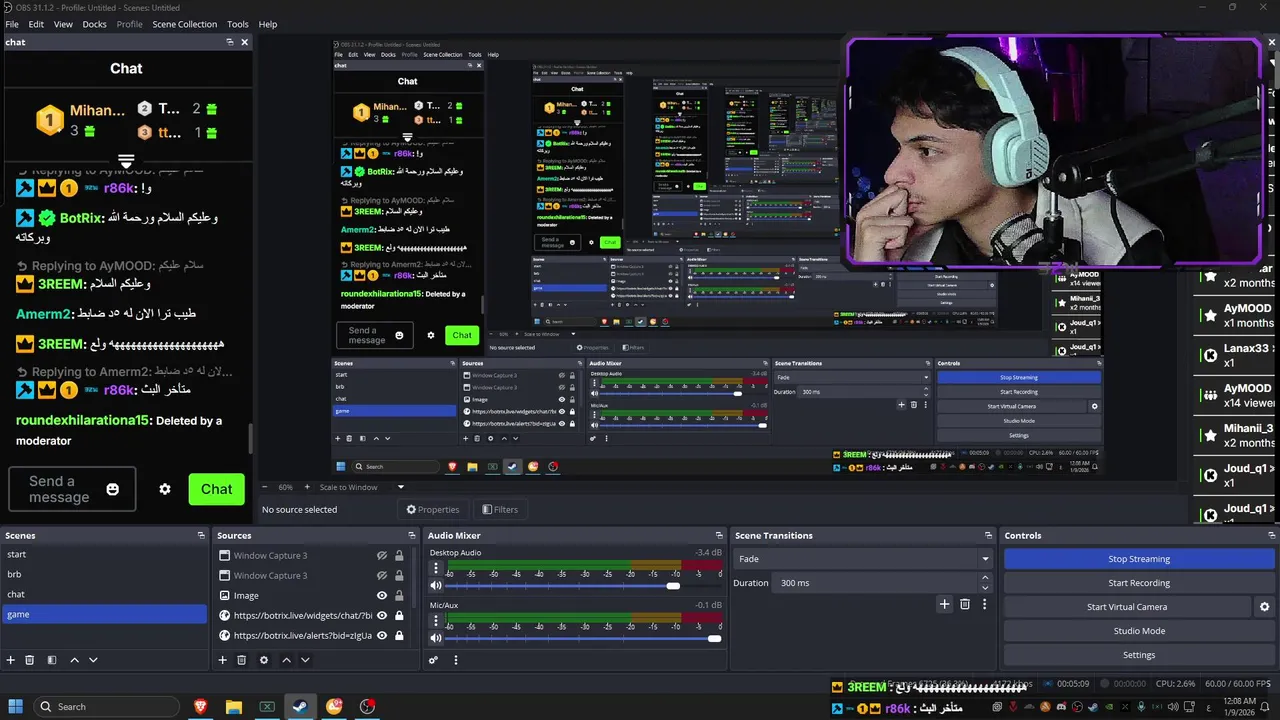Add a new source with plus icon
Viewport: 1280px width, 720px height.
coord(223,660)
